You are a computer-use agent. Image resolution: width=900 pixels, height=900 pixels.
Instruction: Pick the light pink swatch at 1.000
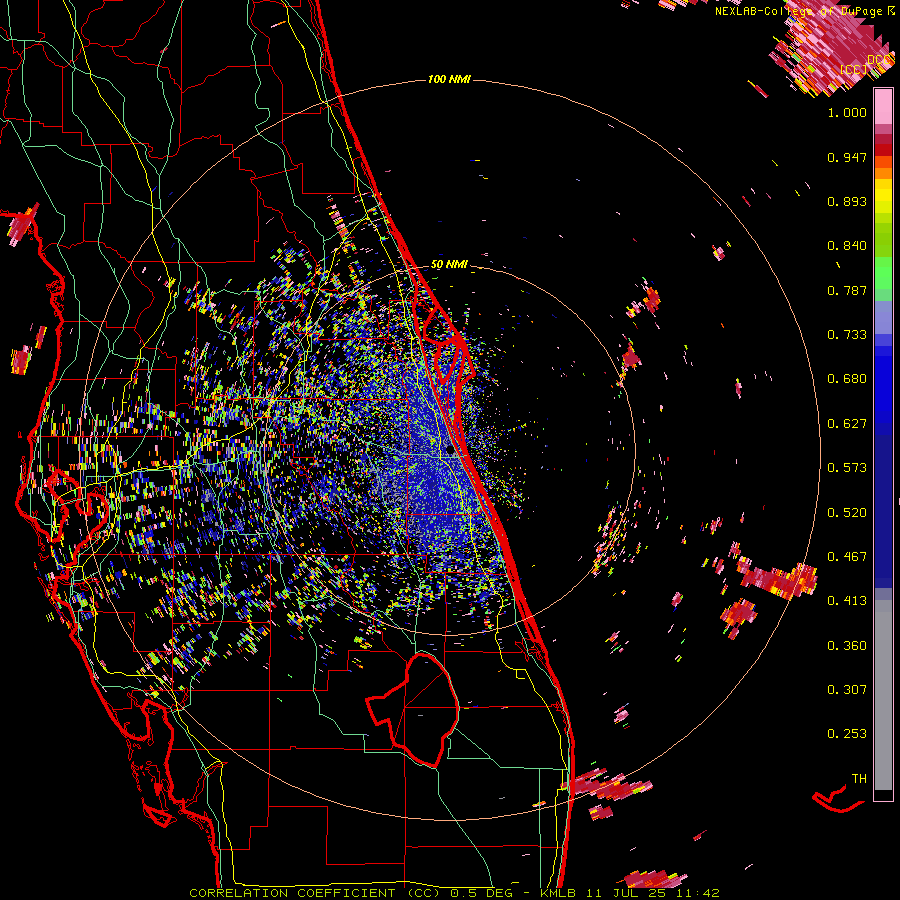[883, 106]
